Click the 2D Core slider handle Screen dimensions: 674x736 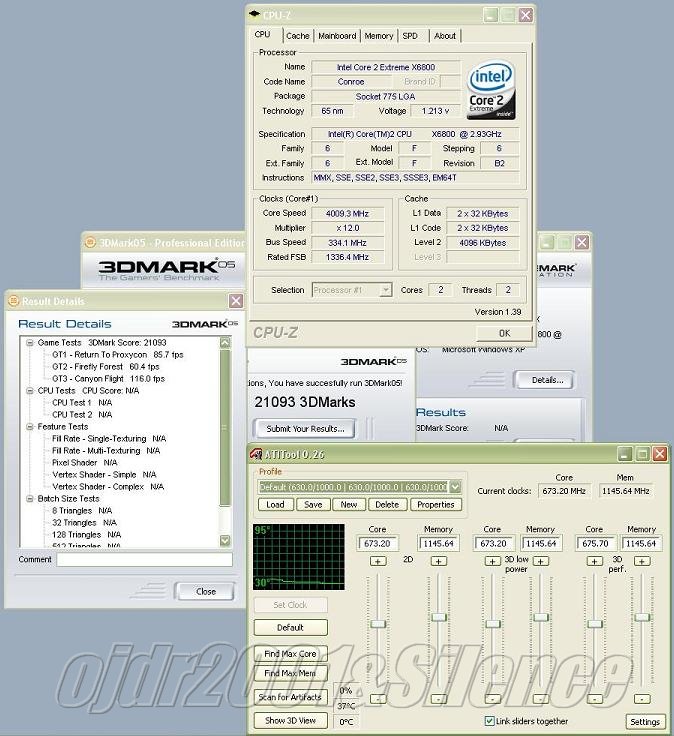[378, 624]
